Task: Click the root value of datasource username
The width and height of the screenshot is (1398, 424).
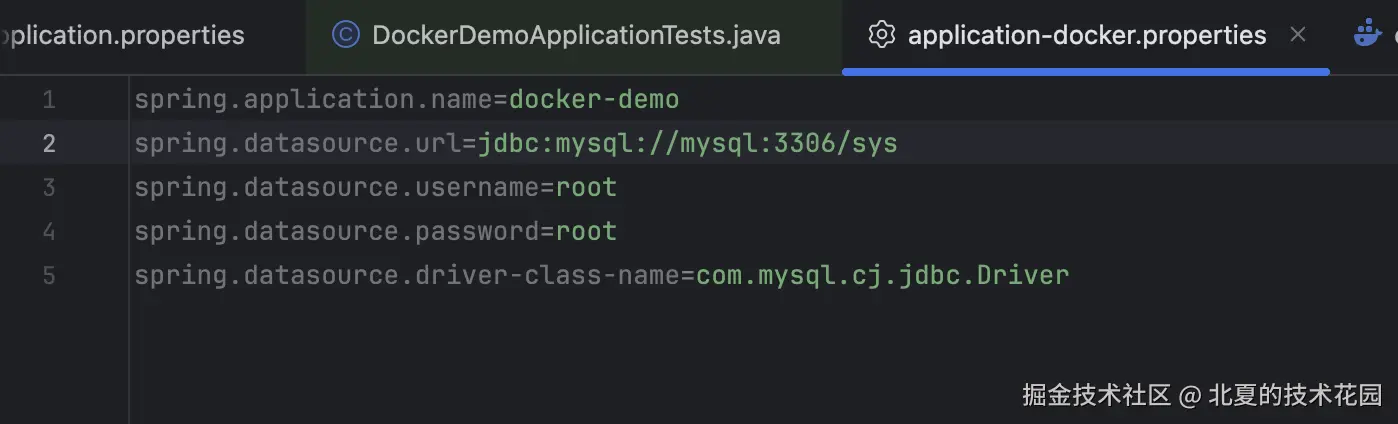Action: pos(587,188)
